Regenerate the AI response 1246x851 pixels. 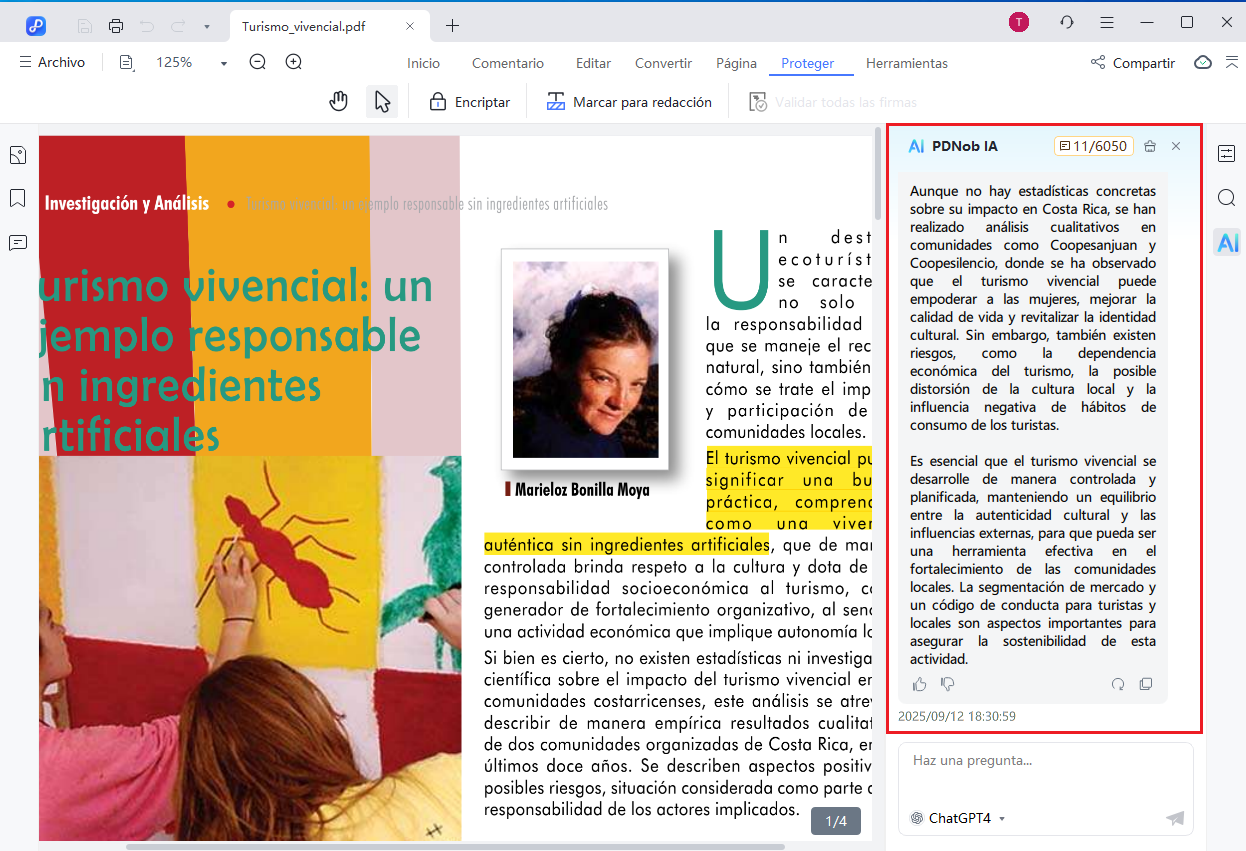[1118, 684]
